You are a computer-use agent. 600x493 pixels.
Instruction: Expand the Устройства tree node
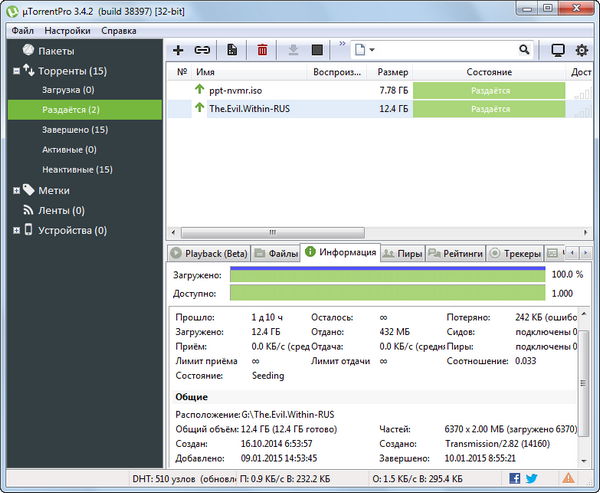coord(17,230)
